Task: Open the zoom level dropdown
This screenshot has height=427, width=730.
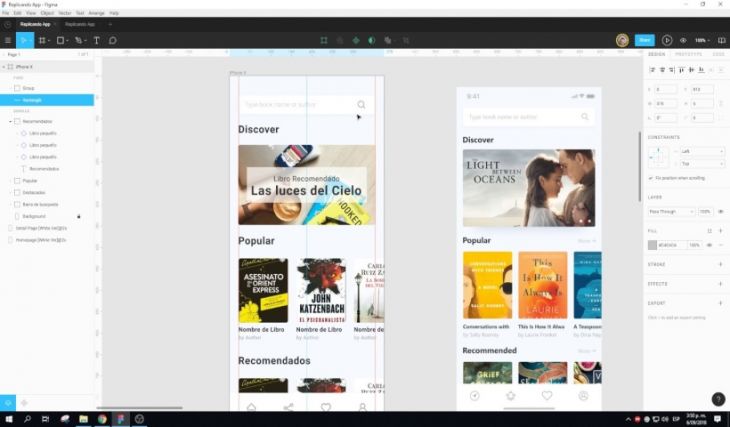Action: click(702, 41)
